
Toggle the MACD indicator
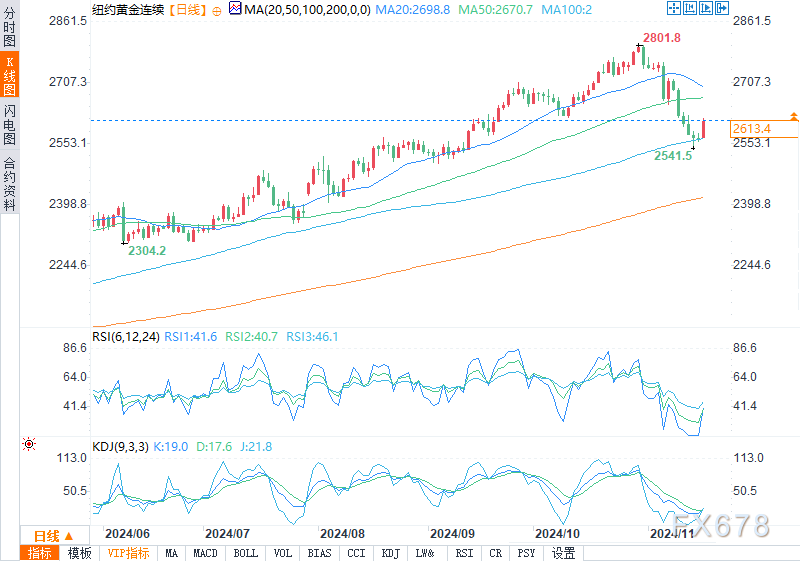click(x=205, y=553)
